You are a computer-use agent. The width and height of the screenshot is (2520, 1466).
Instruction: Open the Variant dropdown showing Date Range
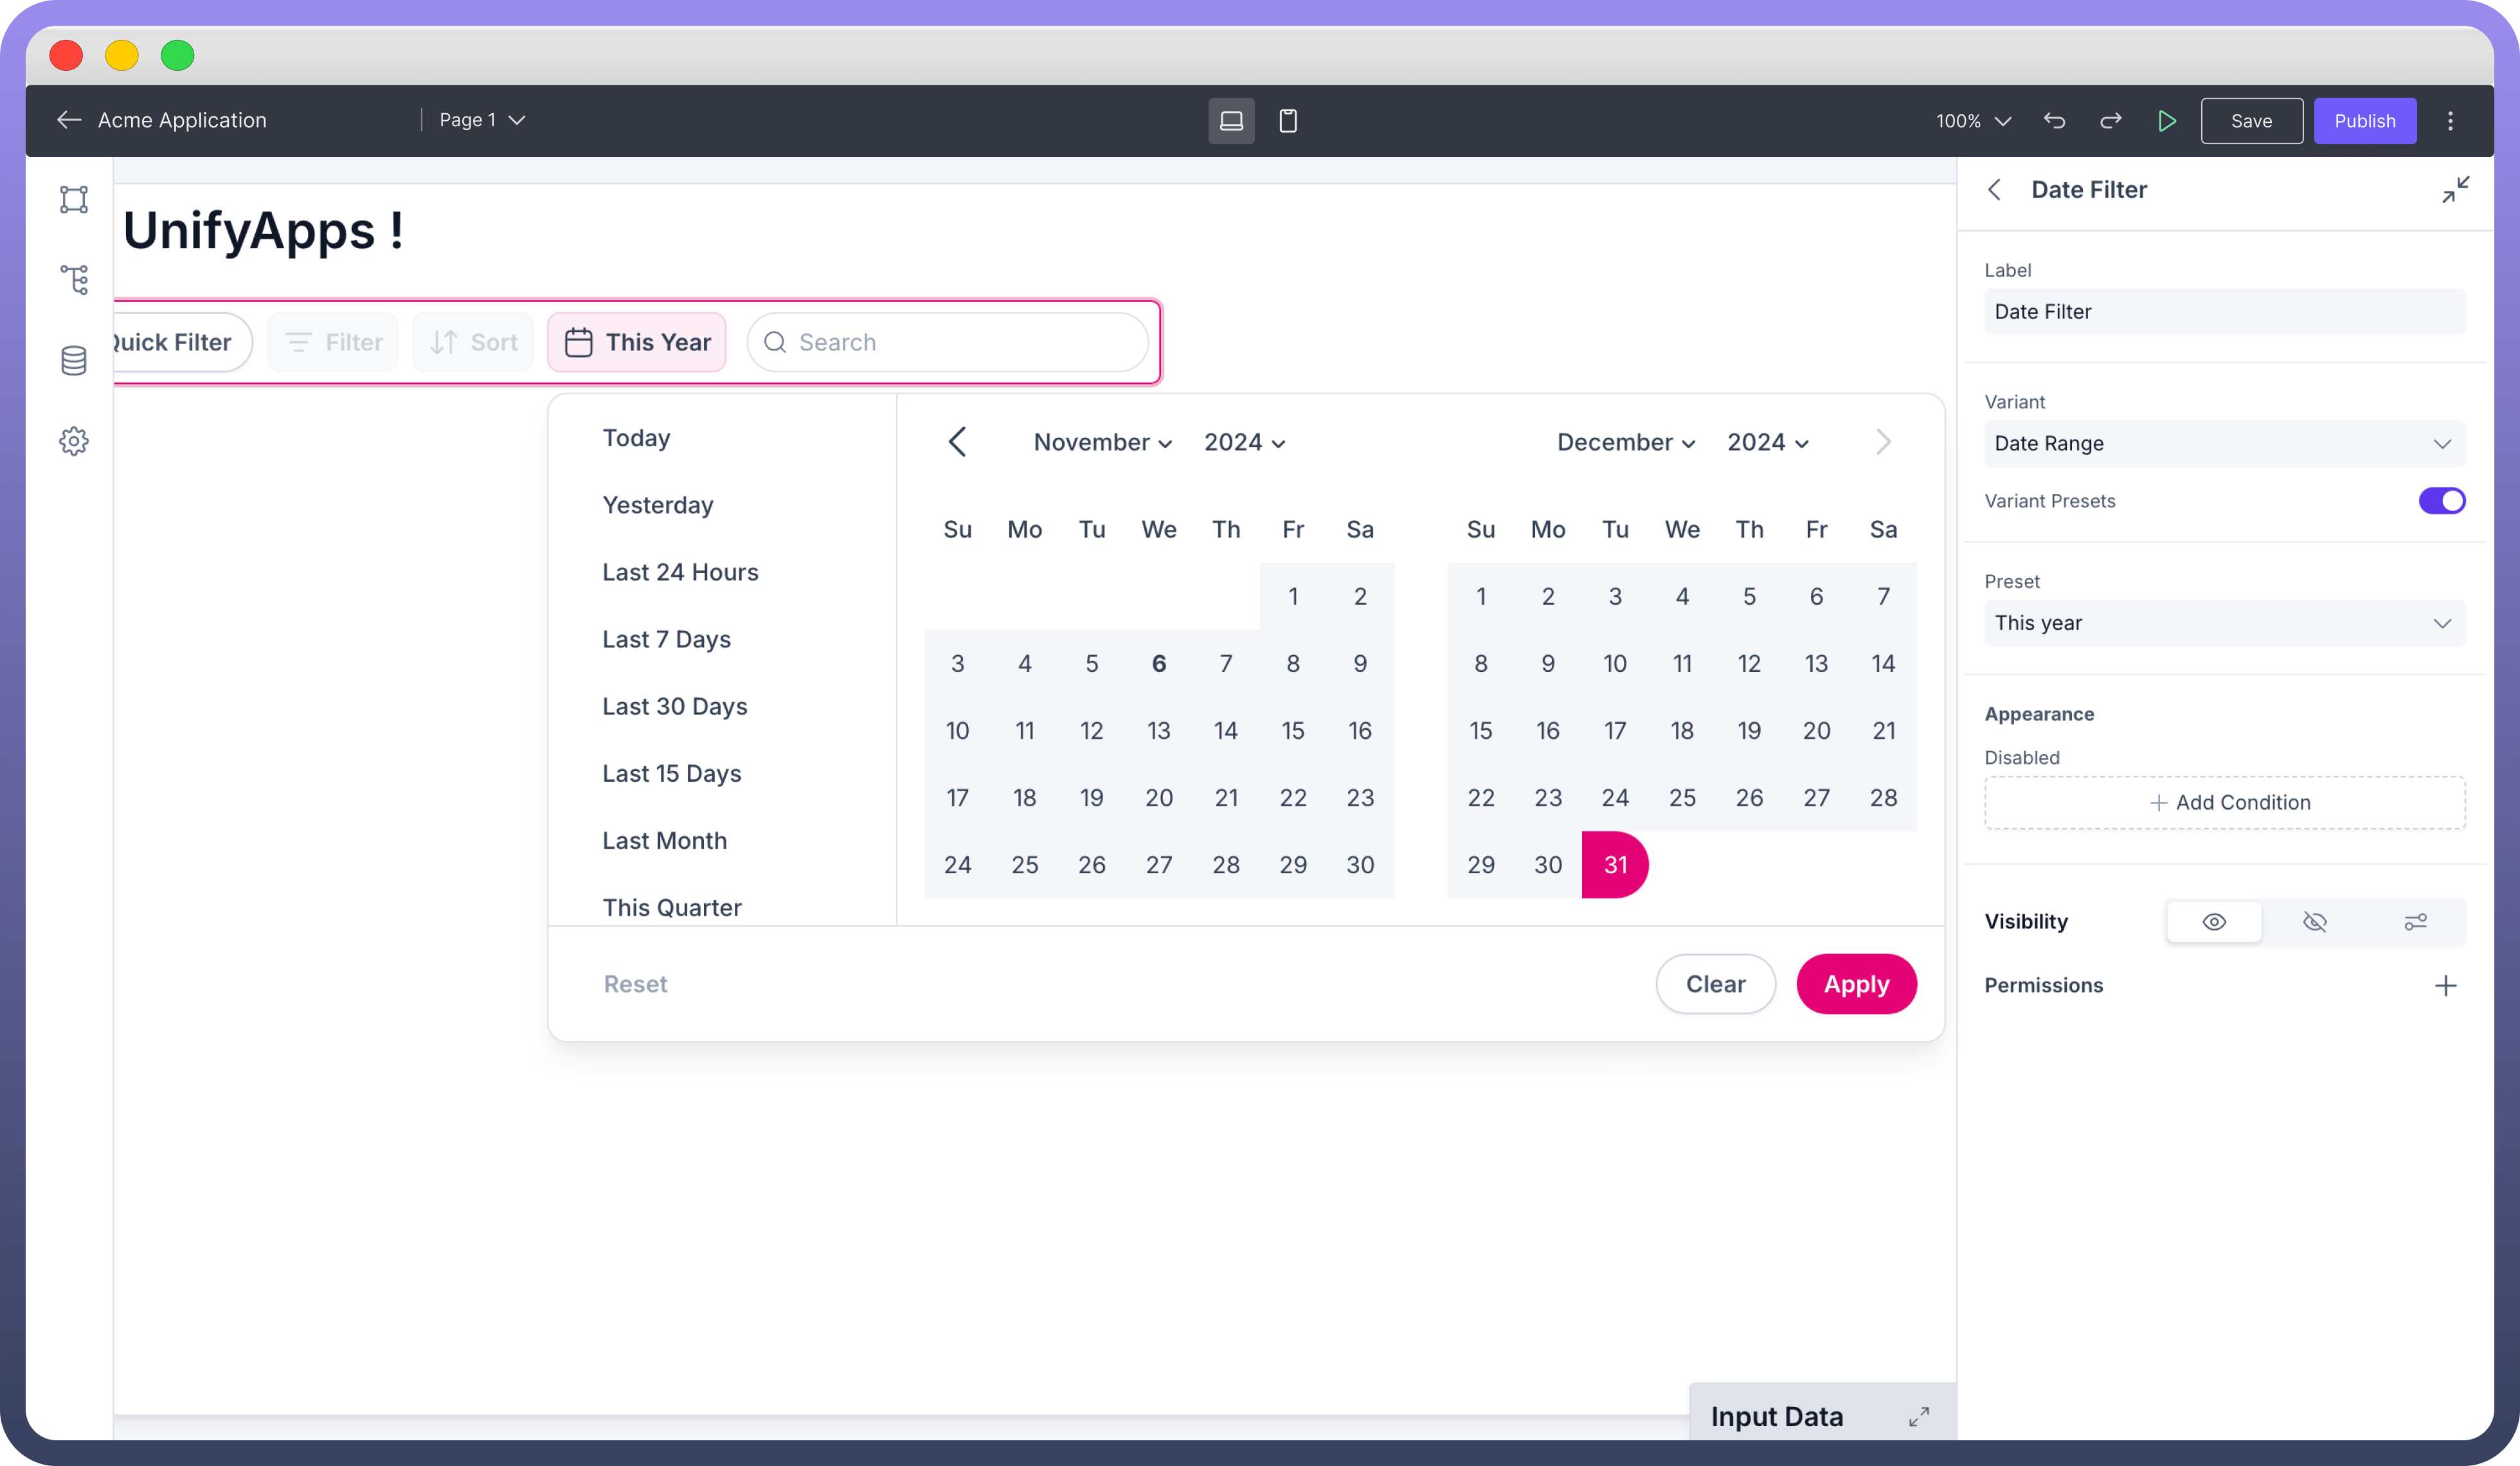click(x=2224, y=444)
